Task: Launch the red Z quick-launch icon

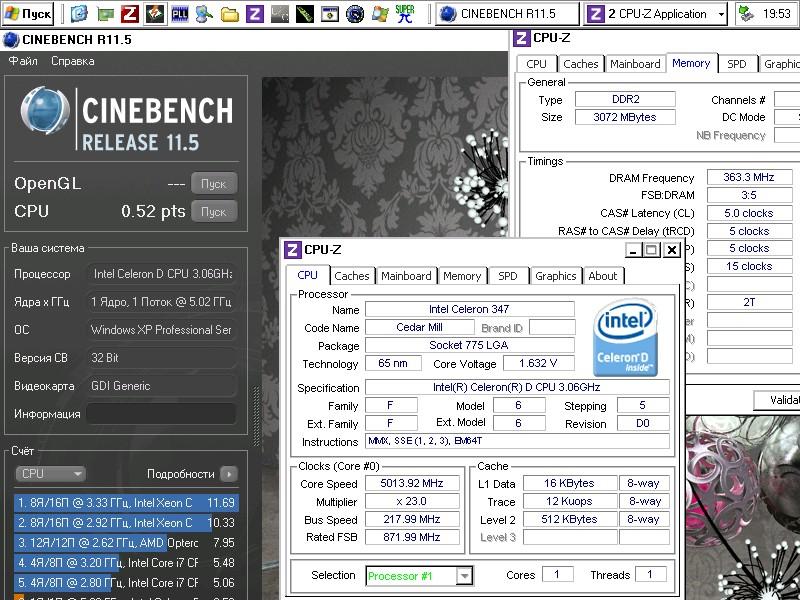Action: point(130,14)
